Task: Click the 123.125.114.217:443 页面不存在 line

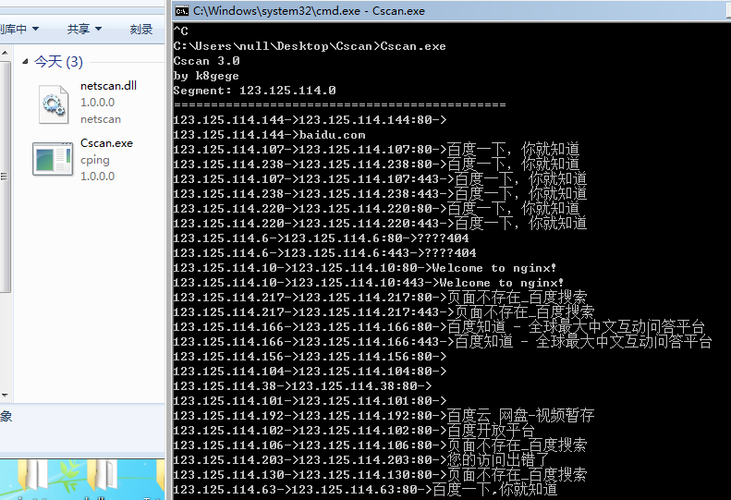Action: (384, 312)
